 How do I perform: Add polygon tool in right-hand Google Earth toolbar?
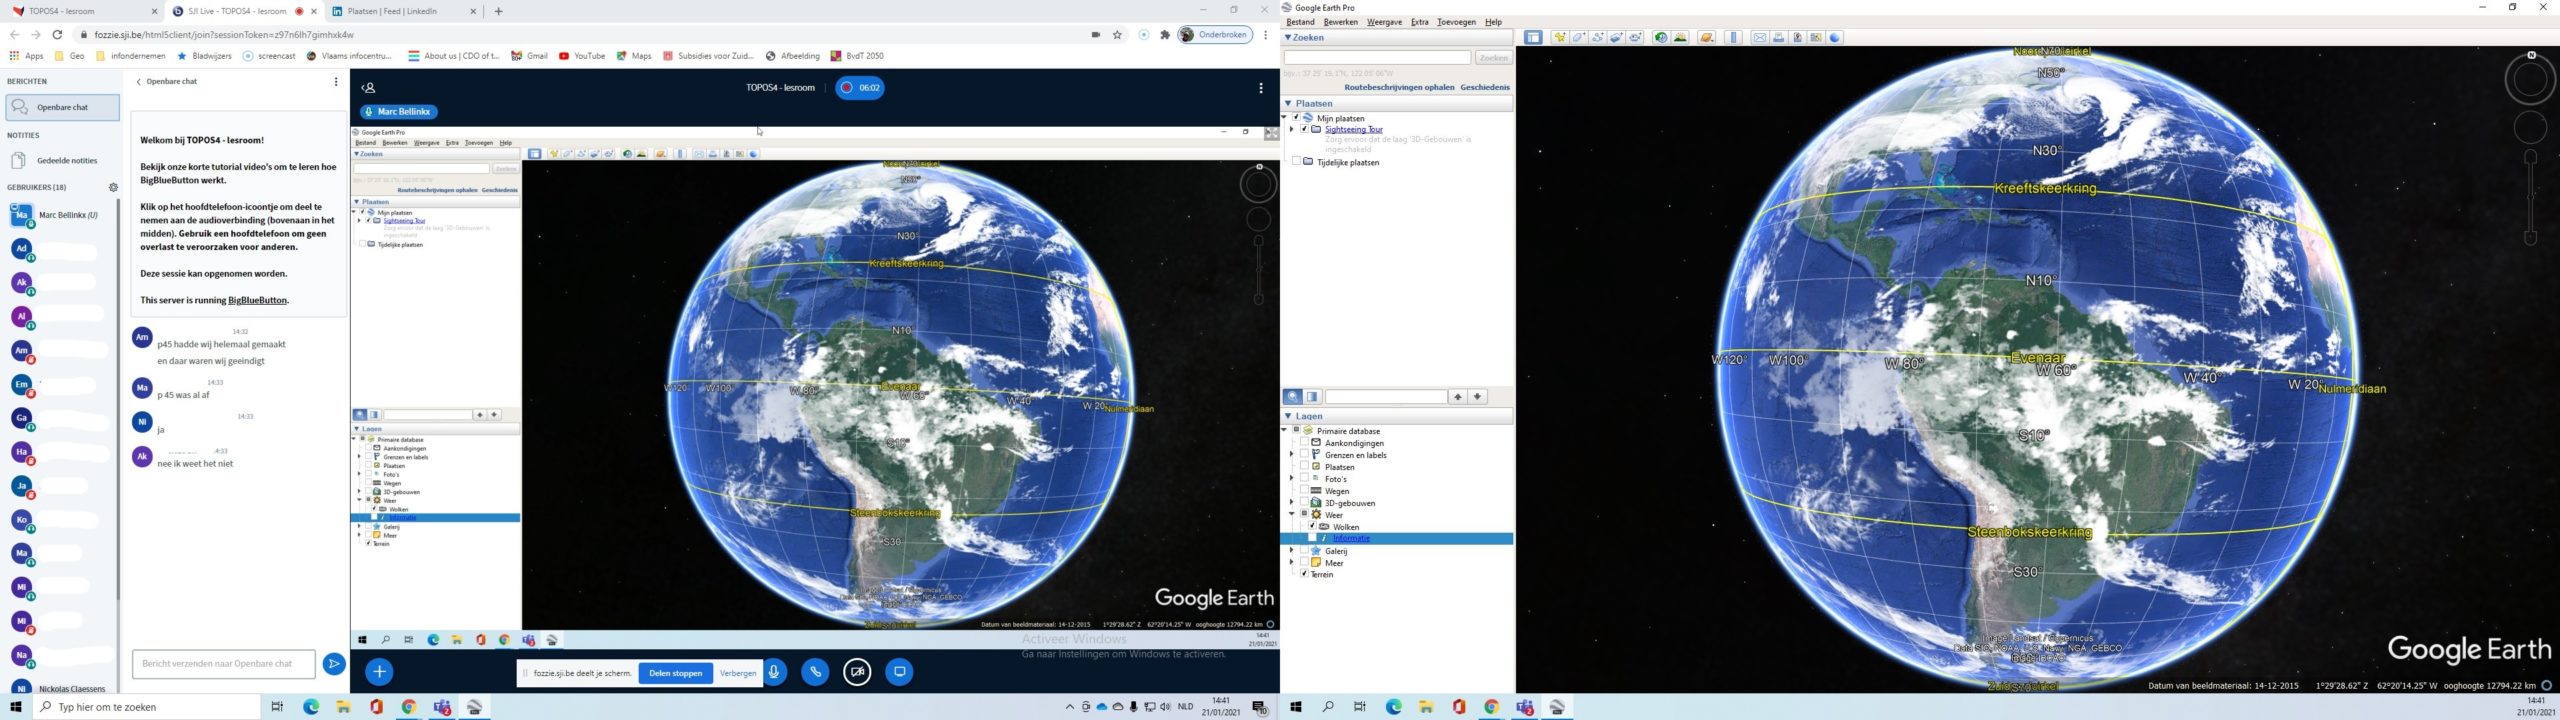point(1579,37)
